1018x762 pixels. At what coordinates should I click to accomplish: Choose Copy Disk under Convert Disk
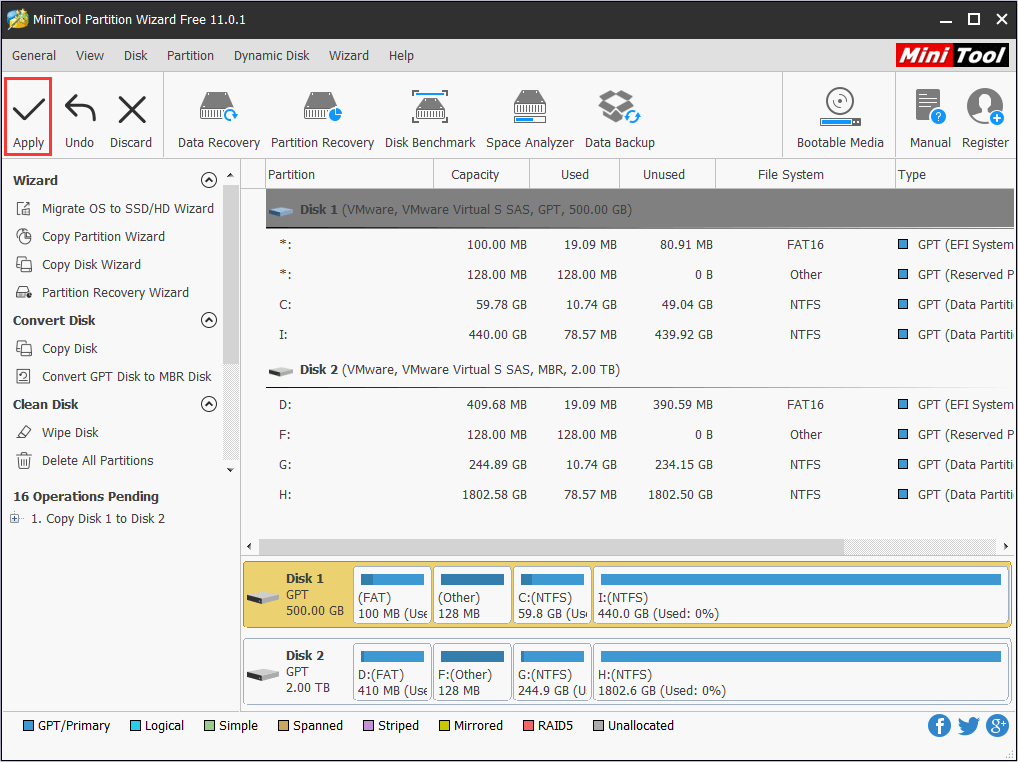click(56, 349)
